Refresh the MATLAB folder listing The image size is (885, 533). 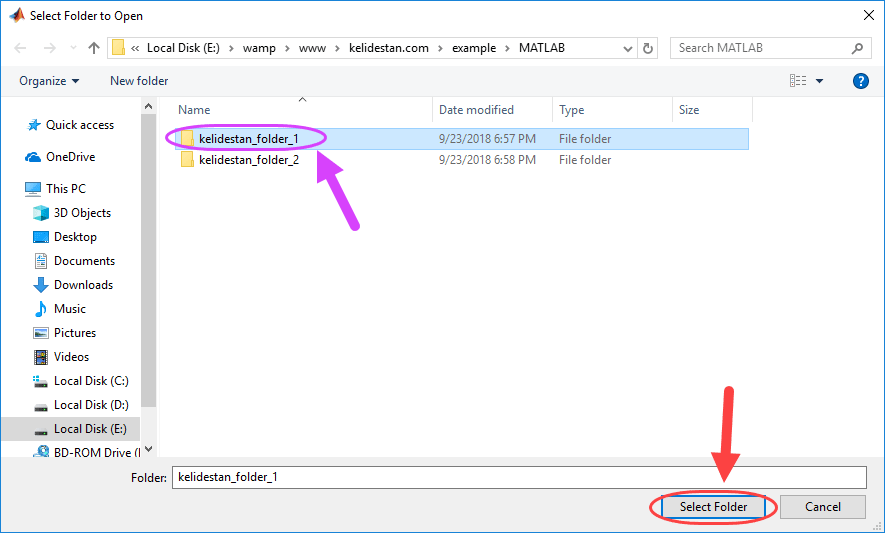(x=648, y=49)
